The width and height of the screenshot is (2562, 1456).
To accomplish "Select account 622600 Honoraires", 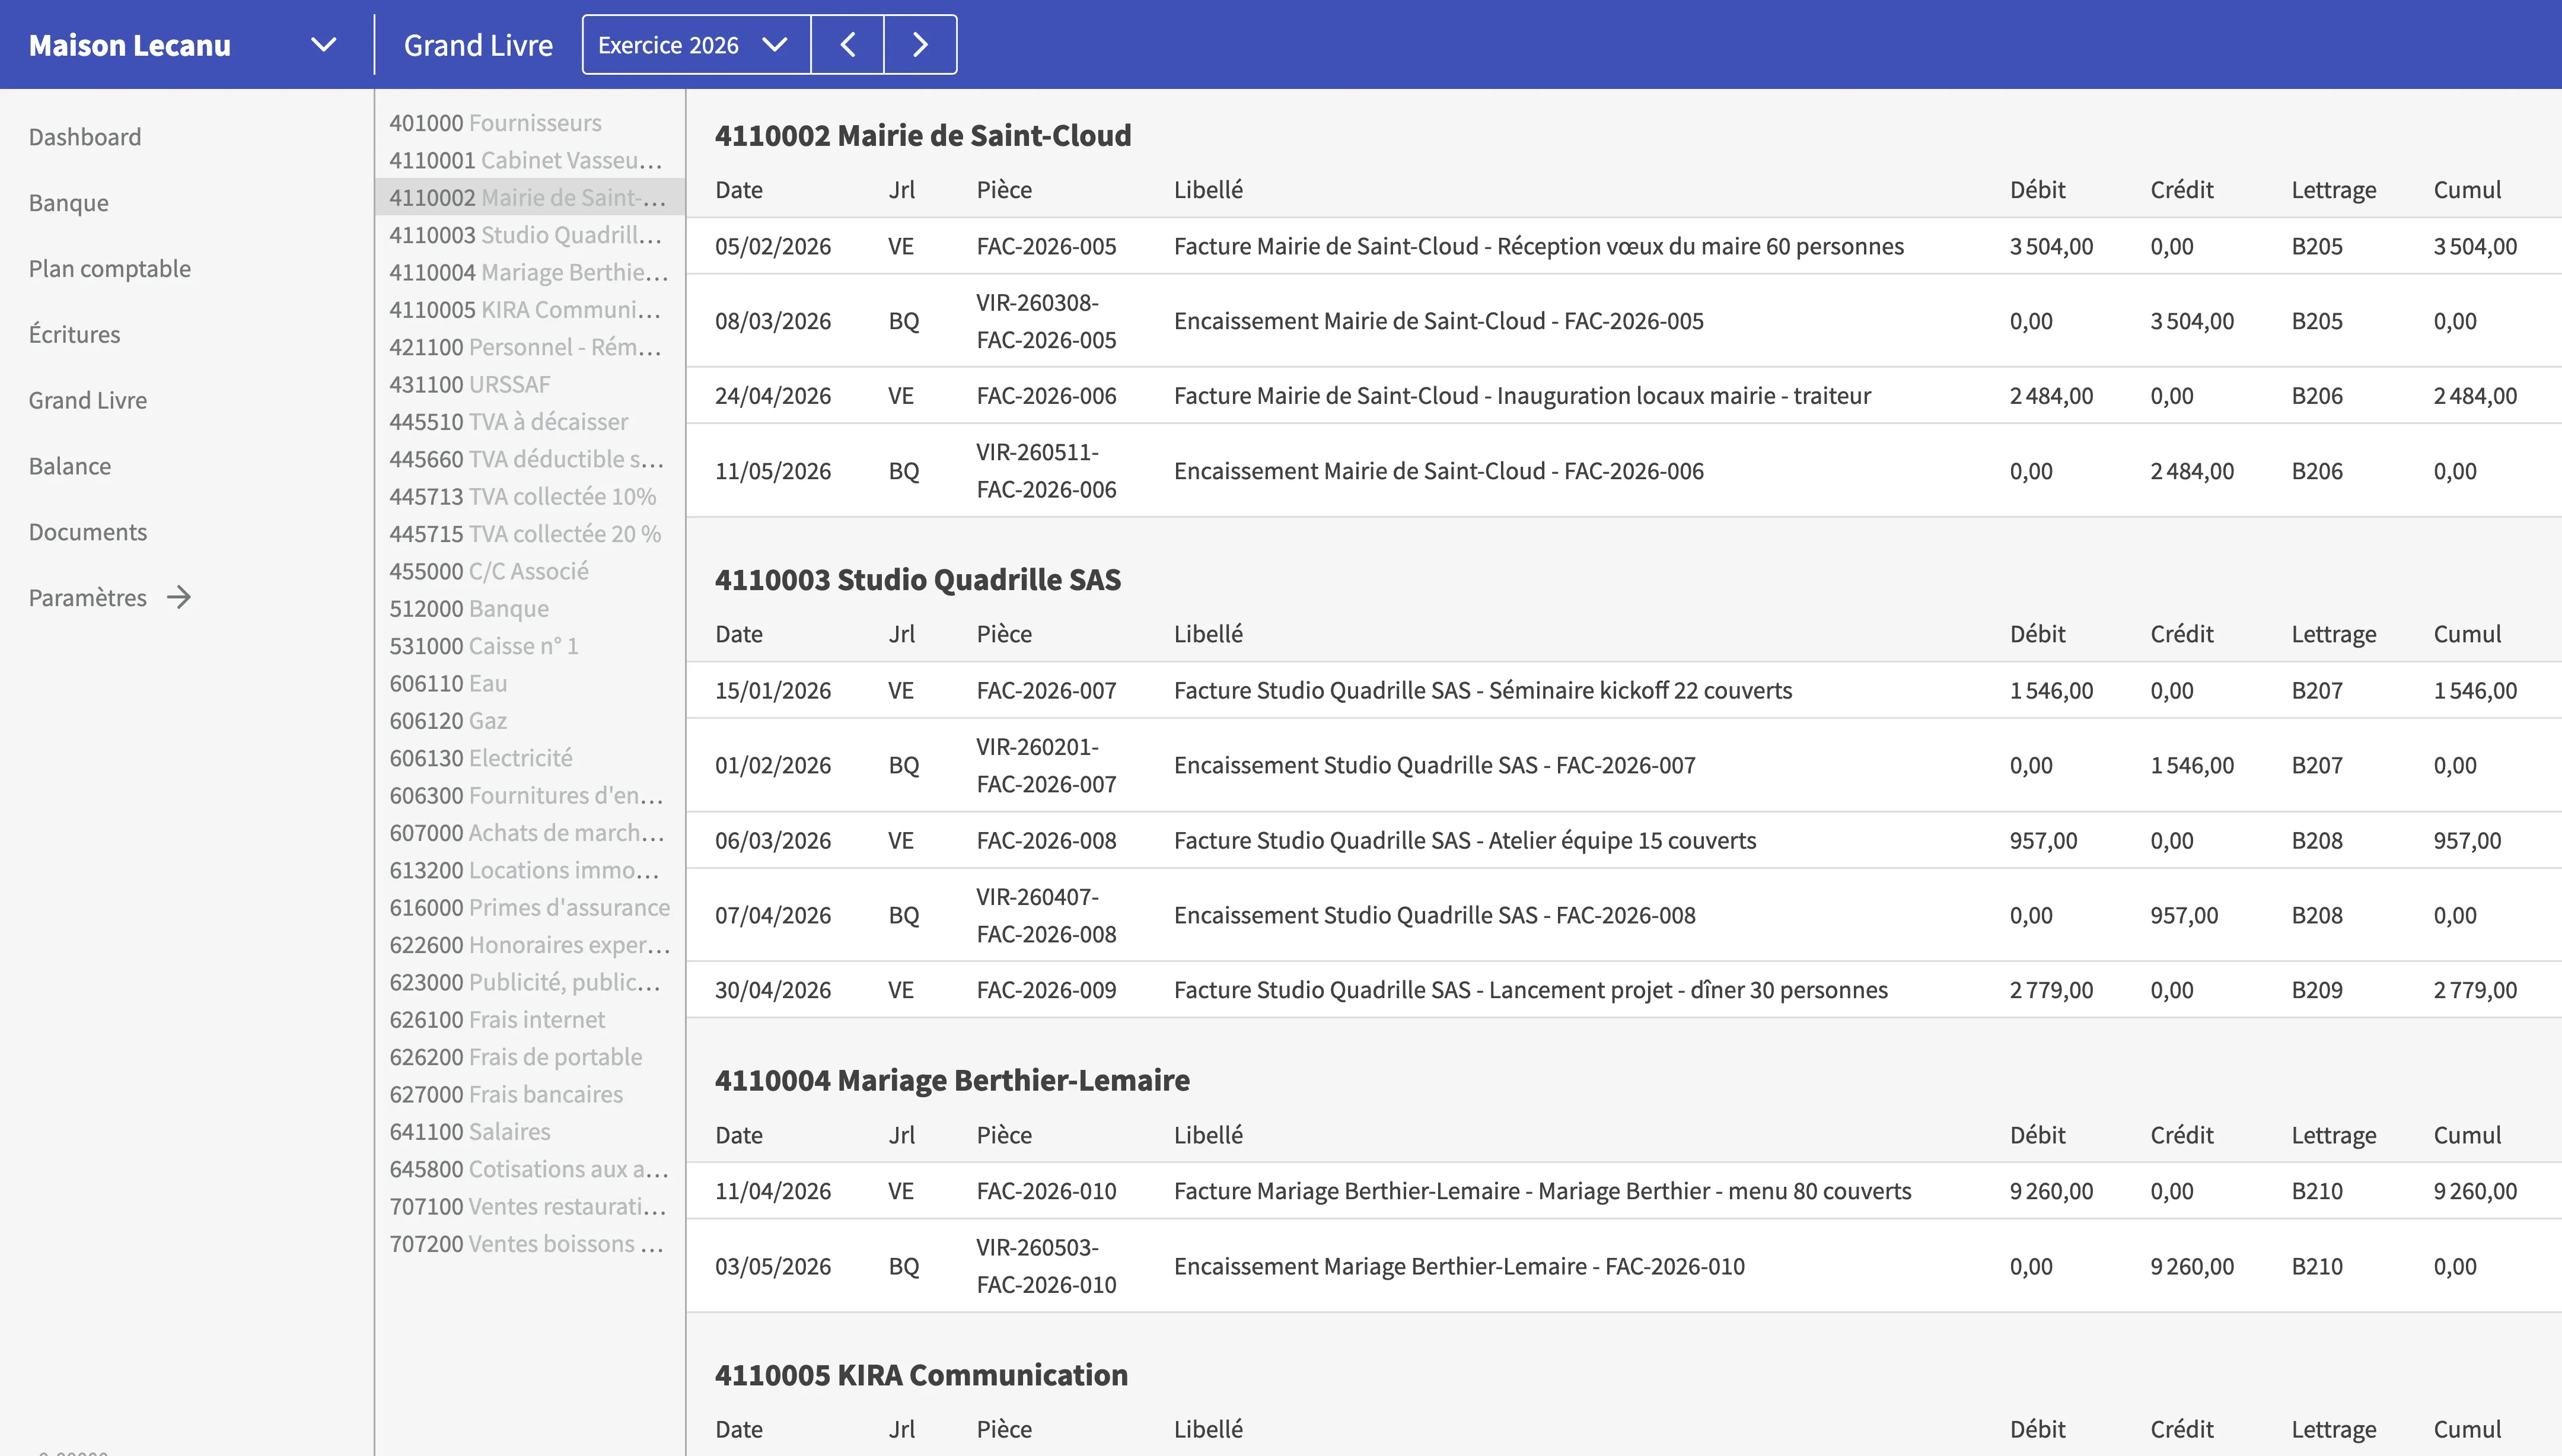I will coord(530,945).
